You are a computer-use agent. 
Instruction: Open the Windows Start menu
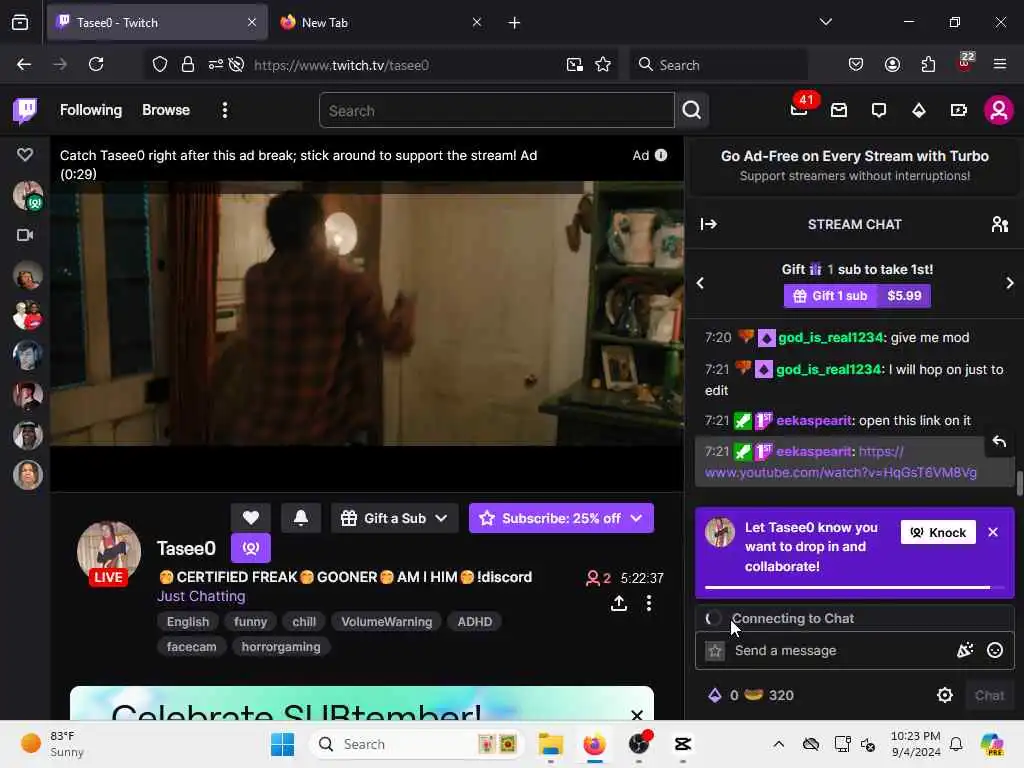pos(282,744)
